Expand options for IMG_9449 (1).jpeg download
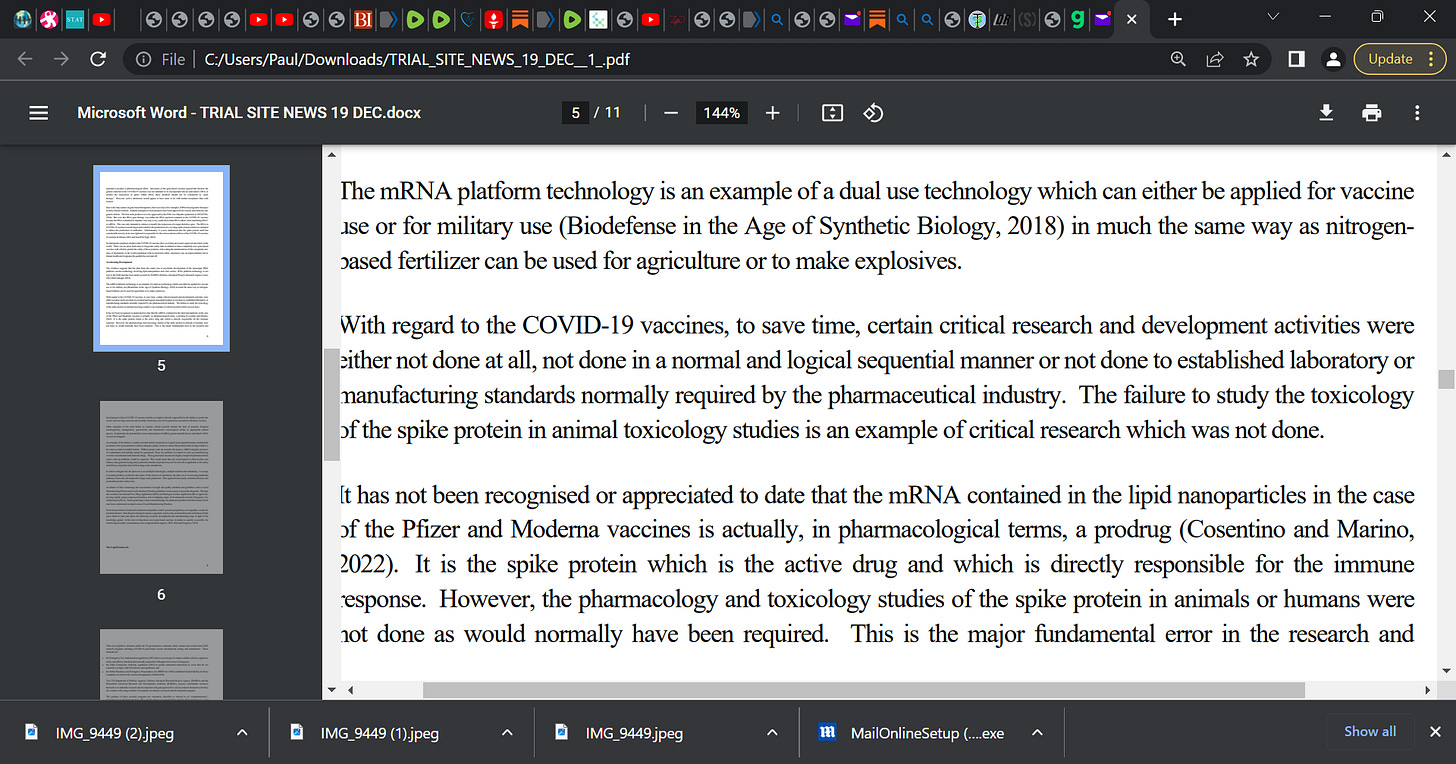Image resolution: width=1456 pixels, height=764 pixels. tap(506, 733)
